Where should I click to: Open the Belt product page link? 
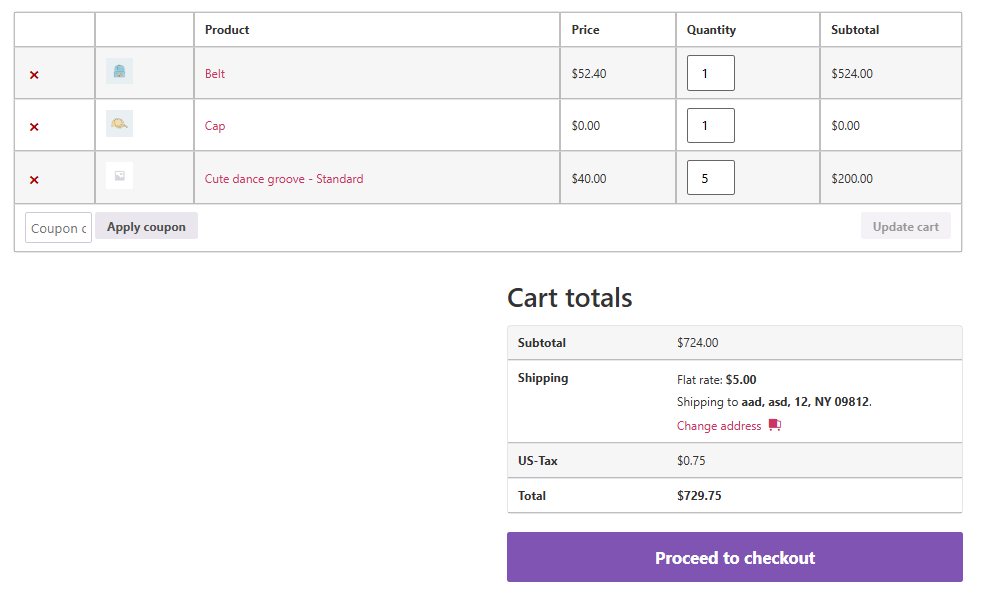215,74
